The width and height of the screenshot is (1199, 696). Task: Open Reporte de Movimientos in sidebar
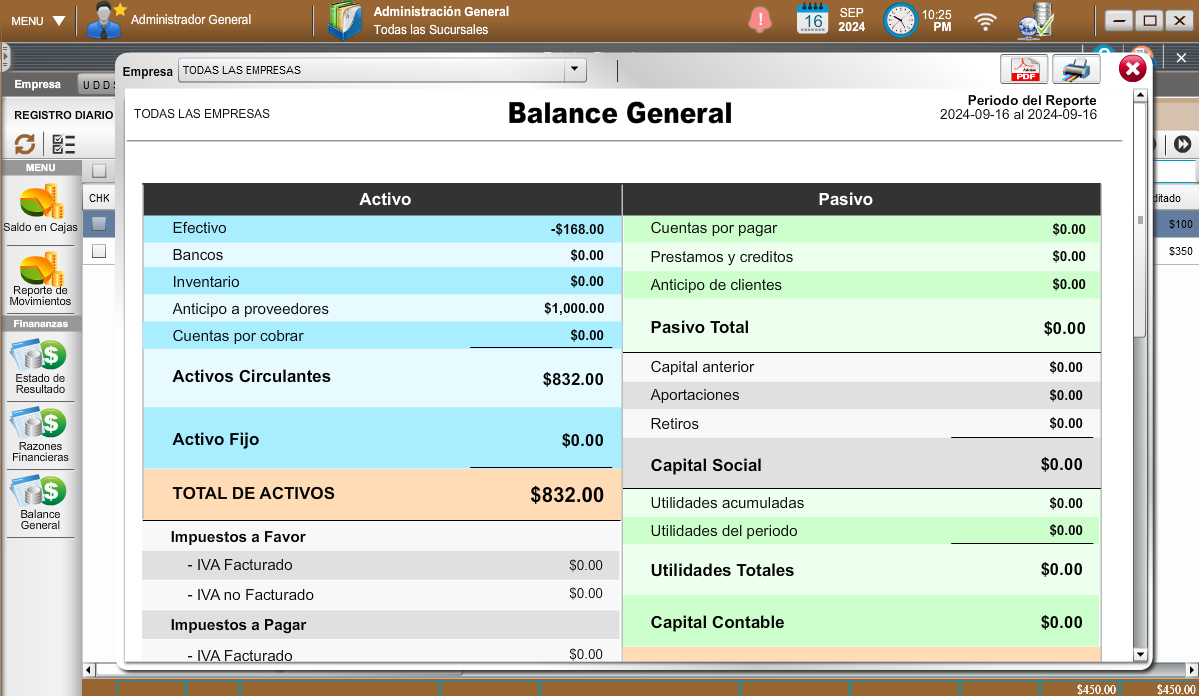[x=40, y=280]
